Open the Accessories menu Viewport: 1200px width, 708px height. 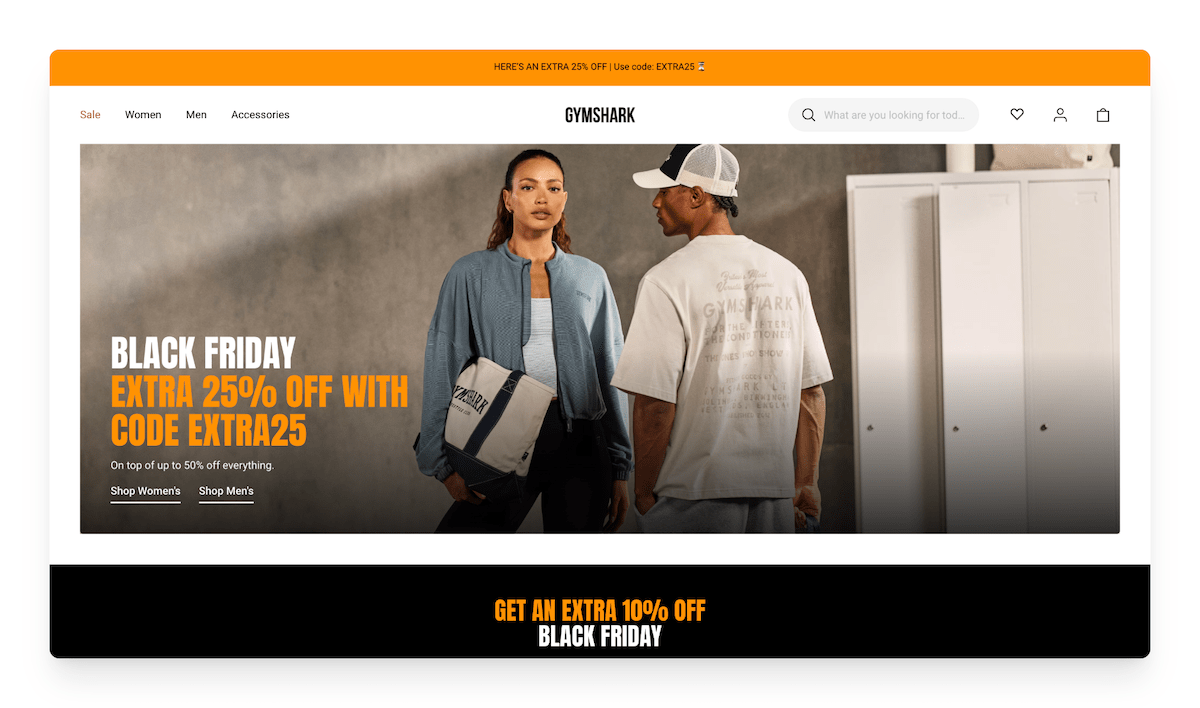260,115
